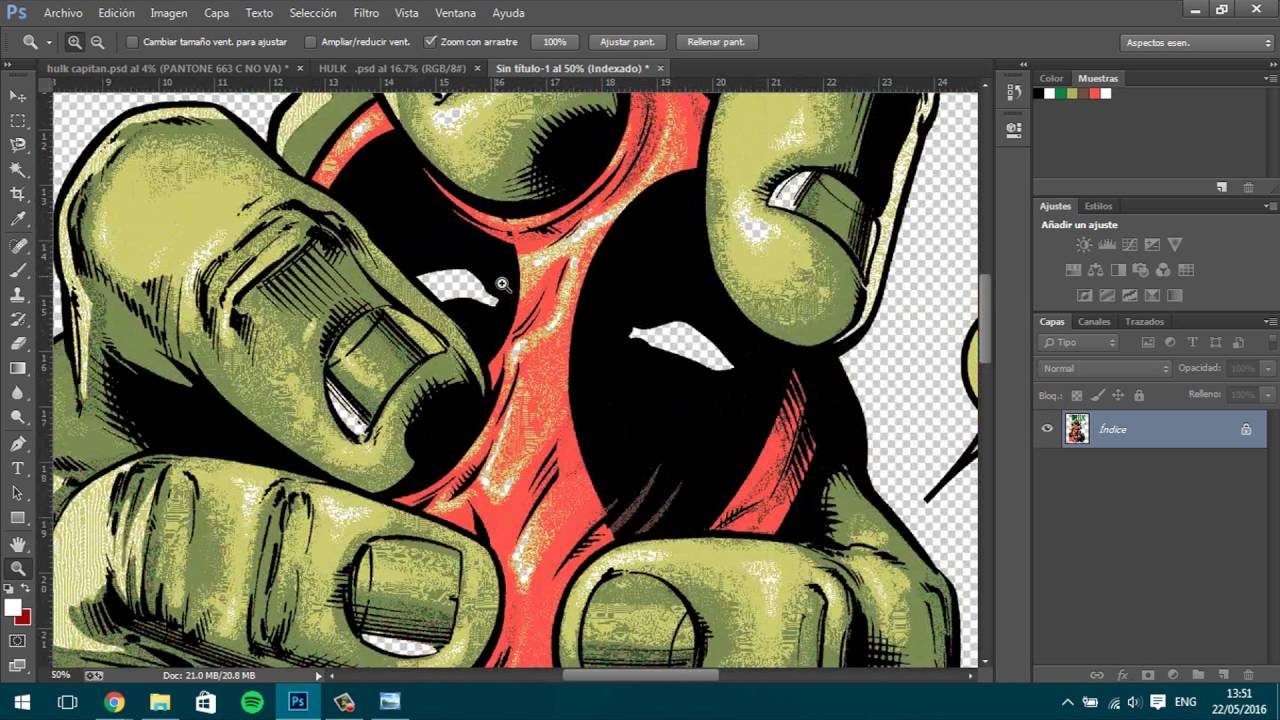Image resolution: width=1280 pixels, height=720 pixels.
Task: Open the Opacidad dropdown arrow
Action: tap(1268, 369)
